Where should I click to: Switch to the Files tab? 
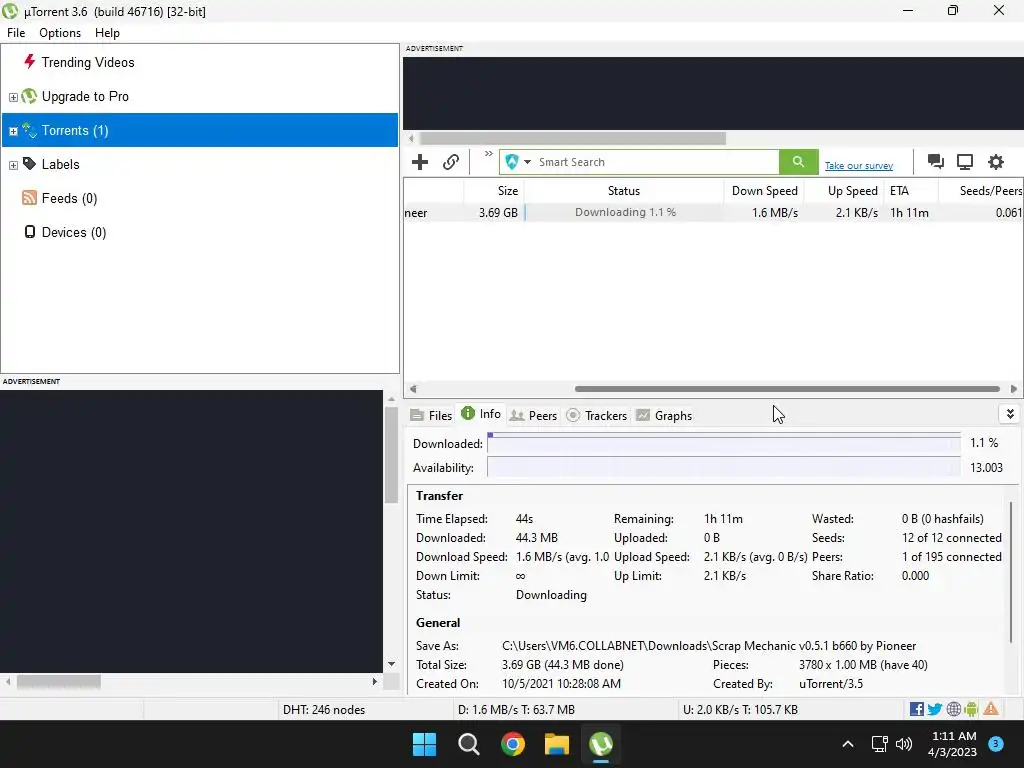click(x=431, y=415)
